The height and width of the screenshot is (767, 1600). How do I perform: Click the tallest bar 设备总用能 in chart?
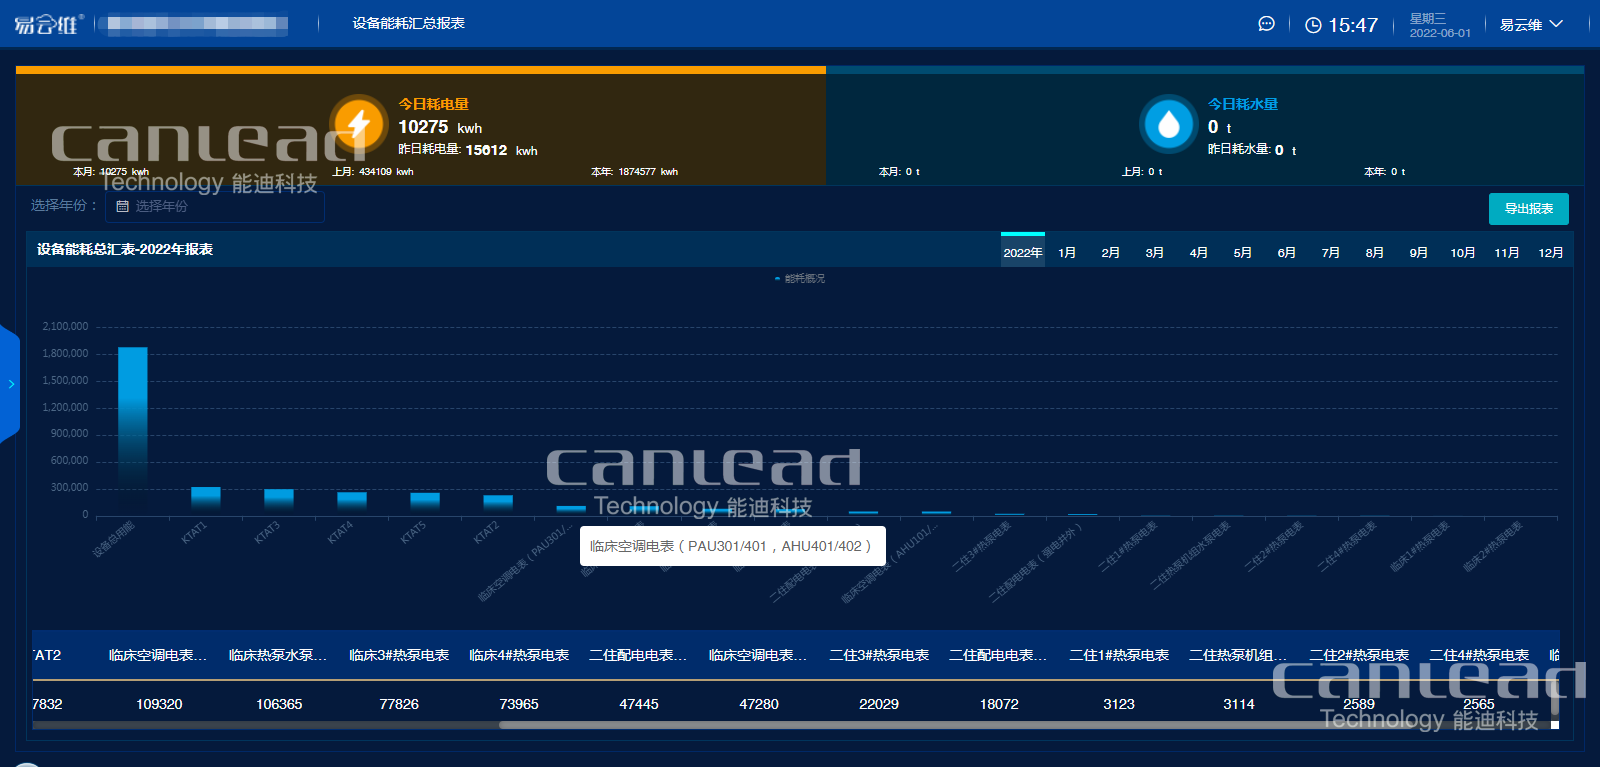(133, 430)
